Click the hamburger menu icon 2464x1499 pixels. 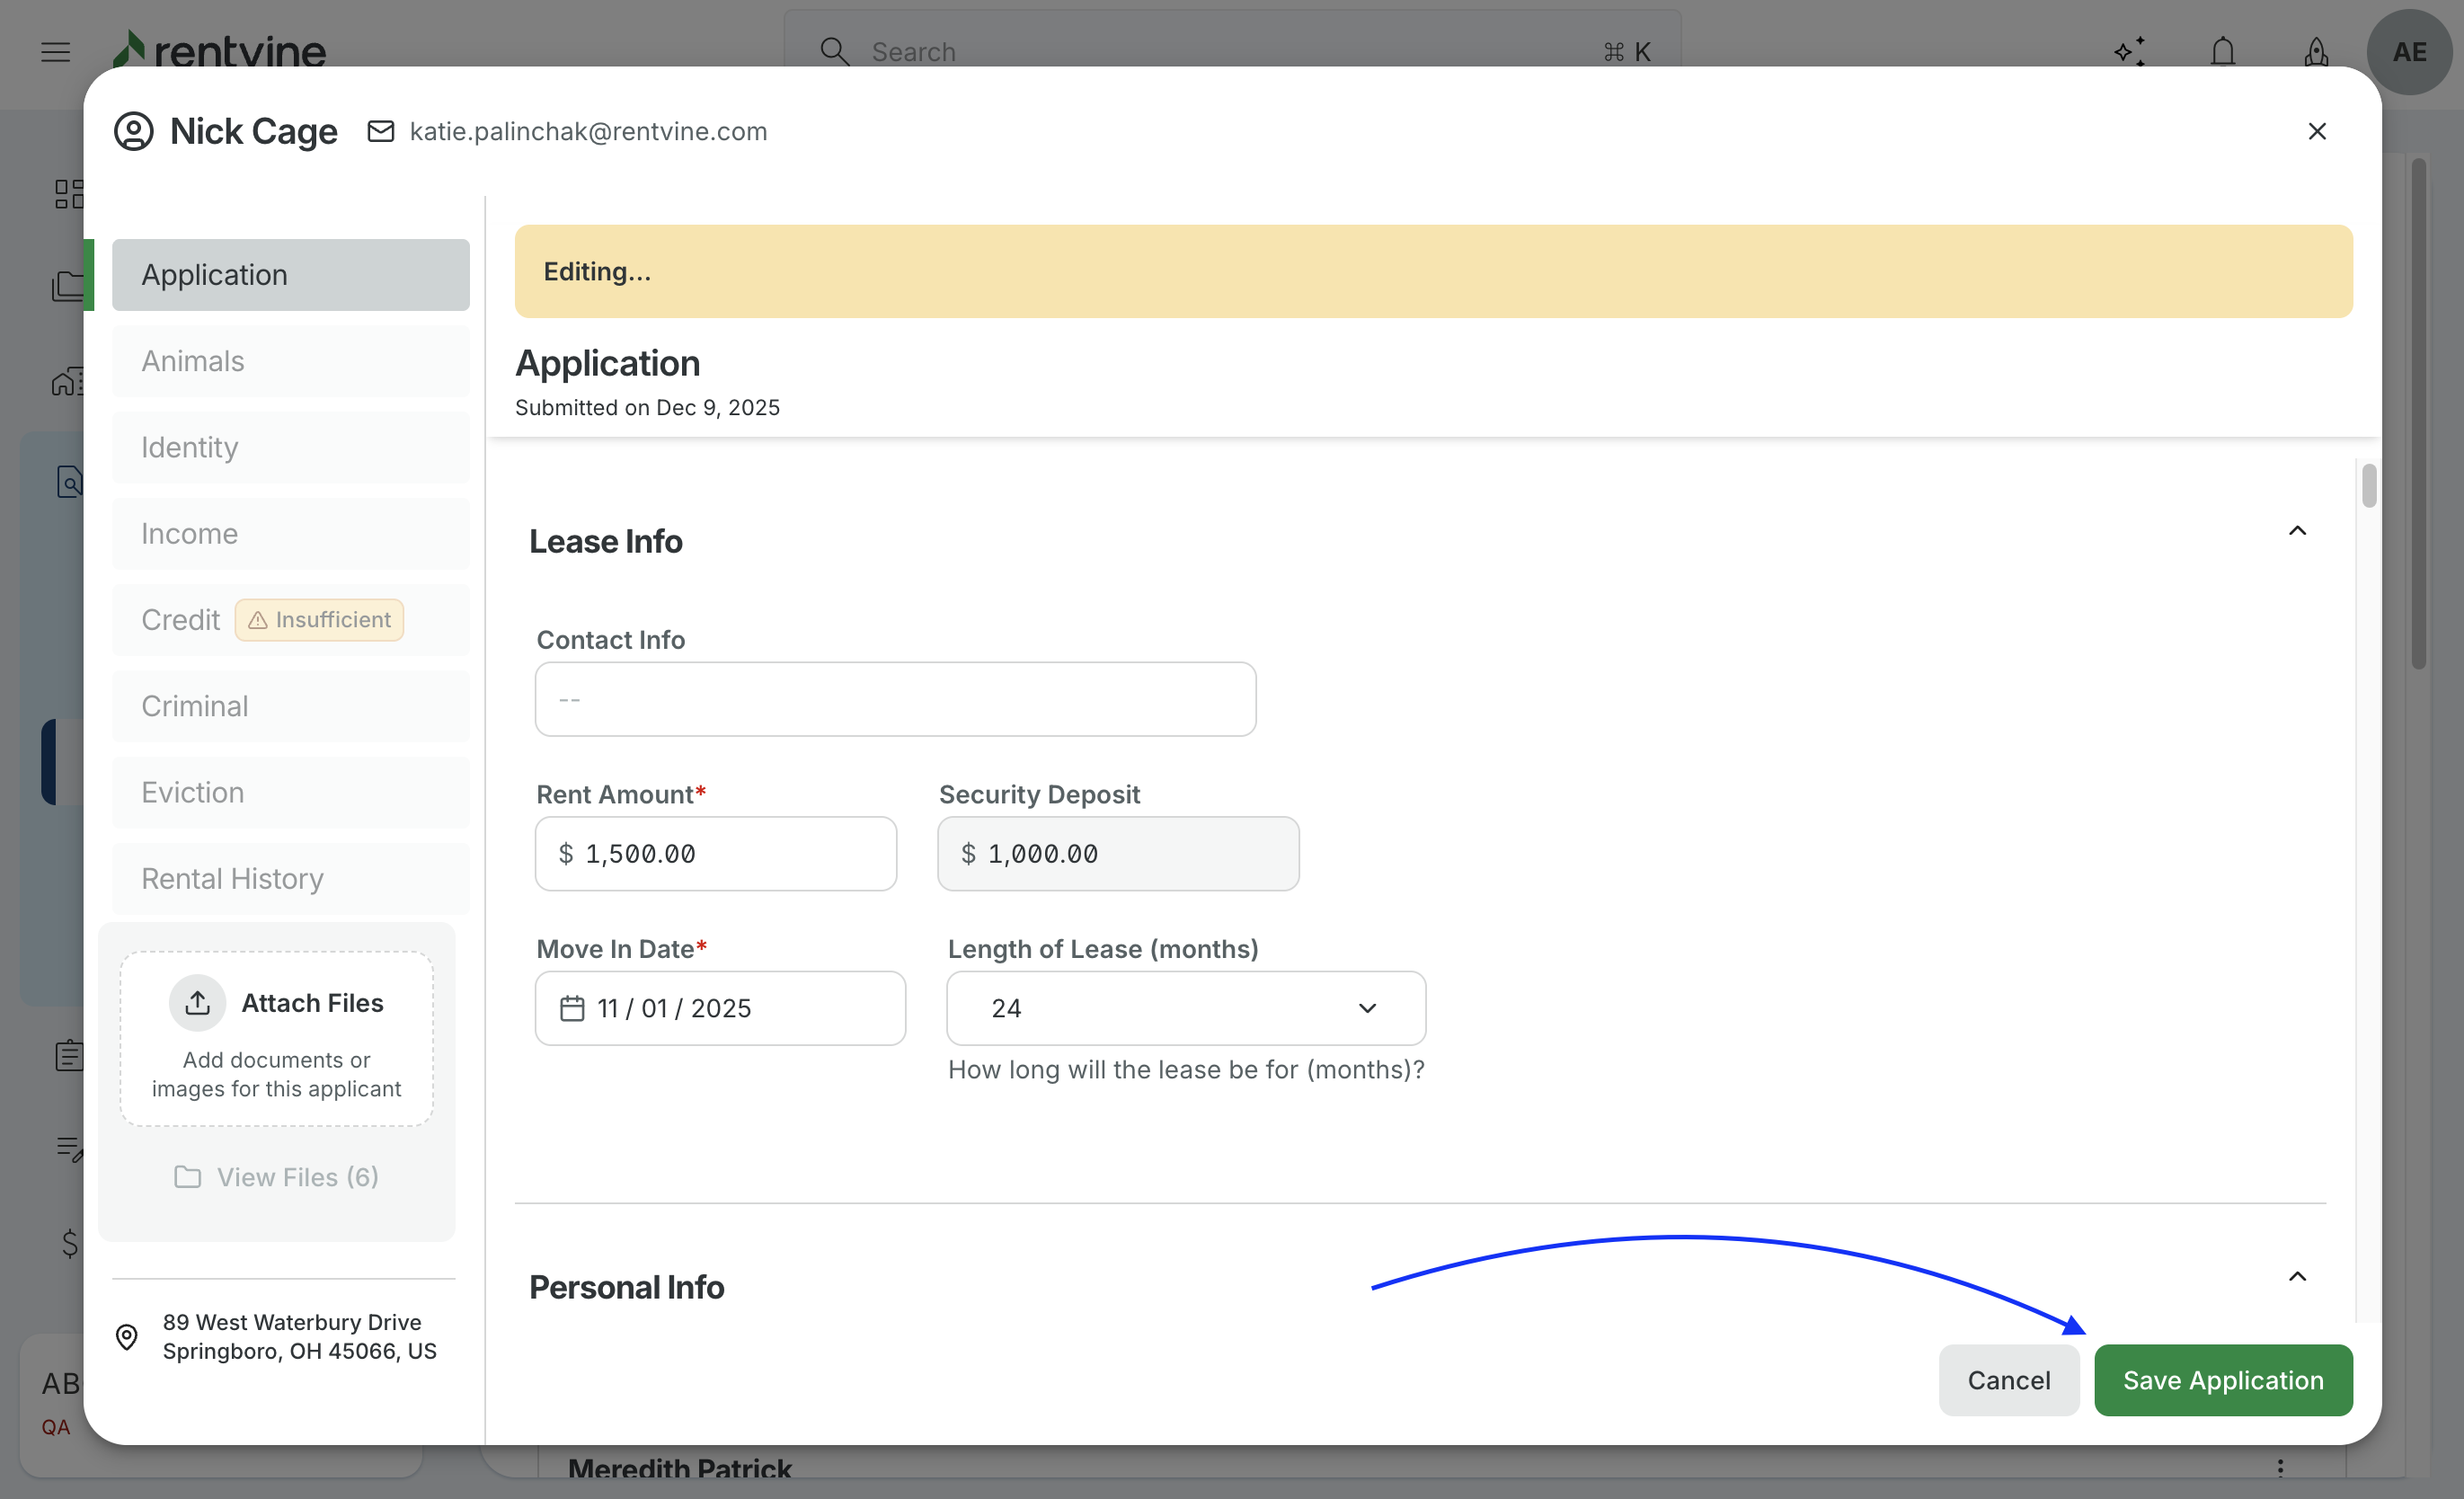coord(56,51)
